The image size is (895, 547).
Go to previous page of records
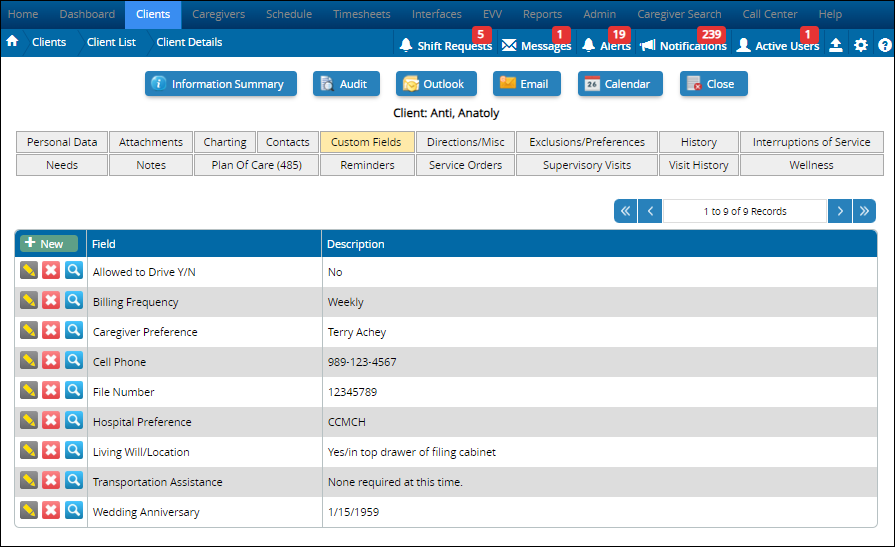650,211
